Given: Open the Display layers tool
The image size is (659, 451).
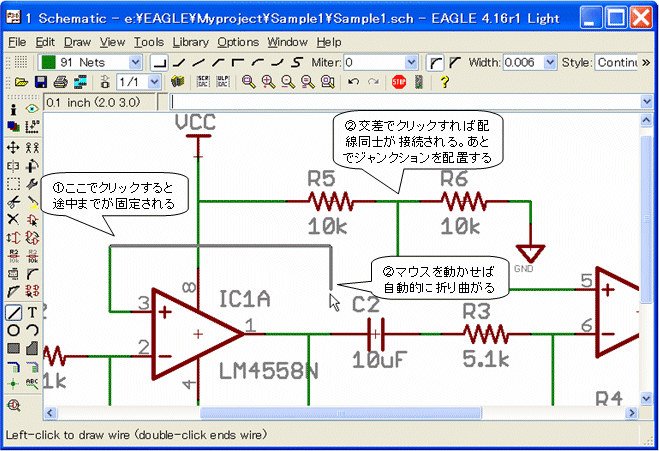Looking at the screenshot, I should (13, 127).
